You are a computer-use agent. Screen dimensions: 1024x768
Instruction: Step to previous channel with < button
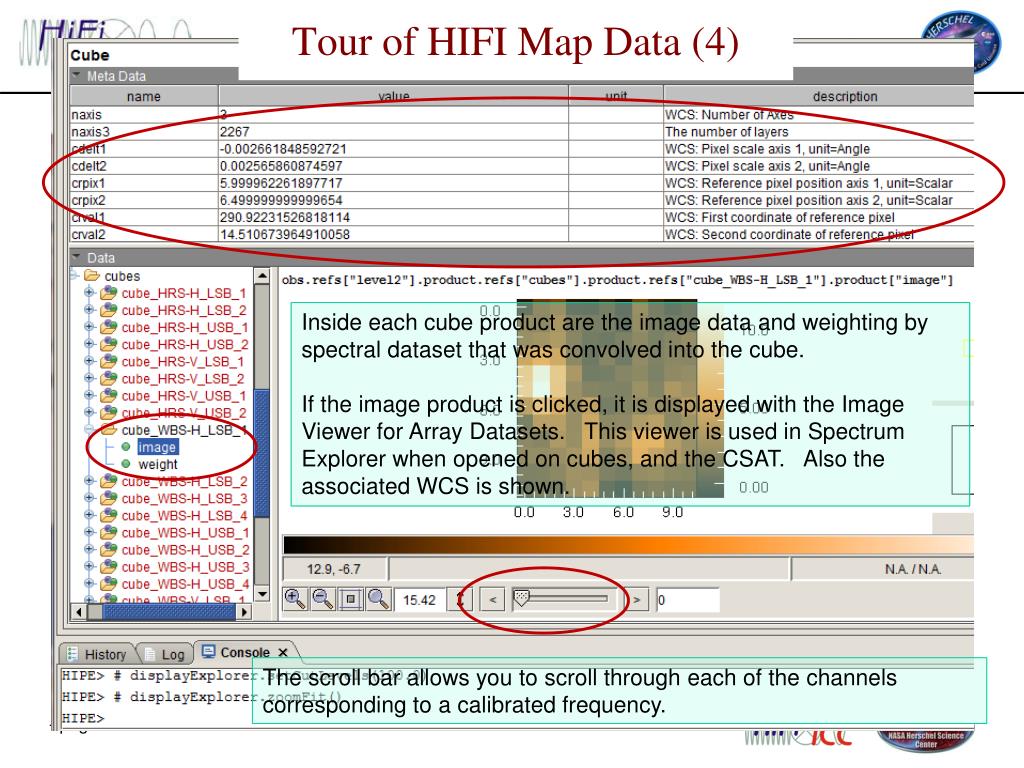tap(492, 600)
